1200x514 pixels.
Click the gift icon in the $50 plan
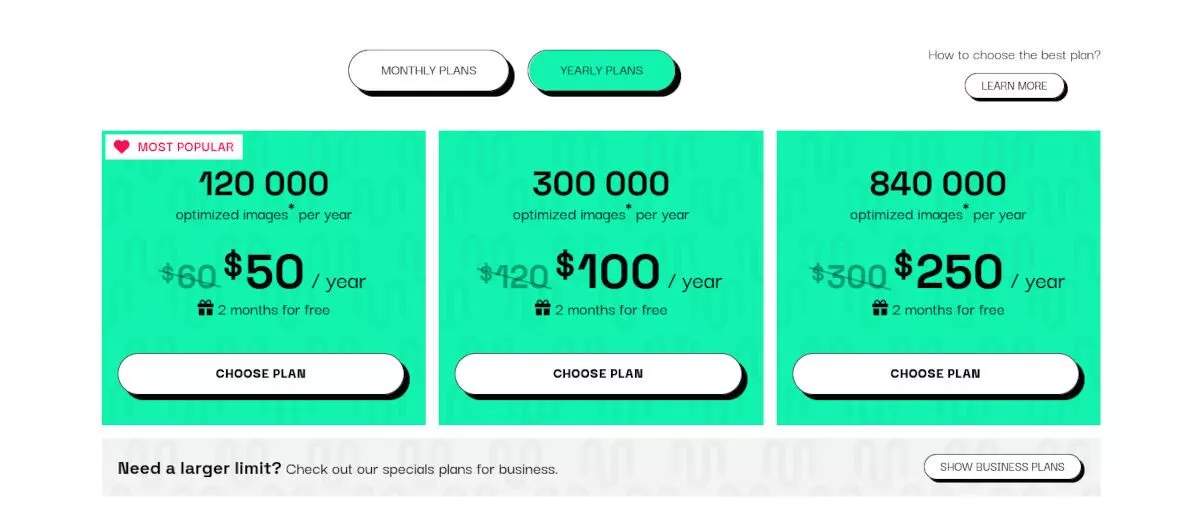(205, 309)
